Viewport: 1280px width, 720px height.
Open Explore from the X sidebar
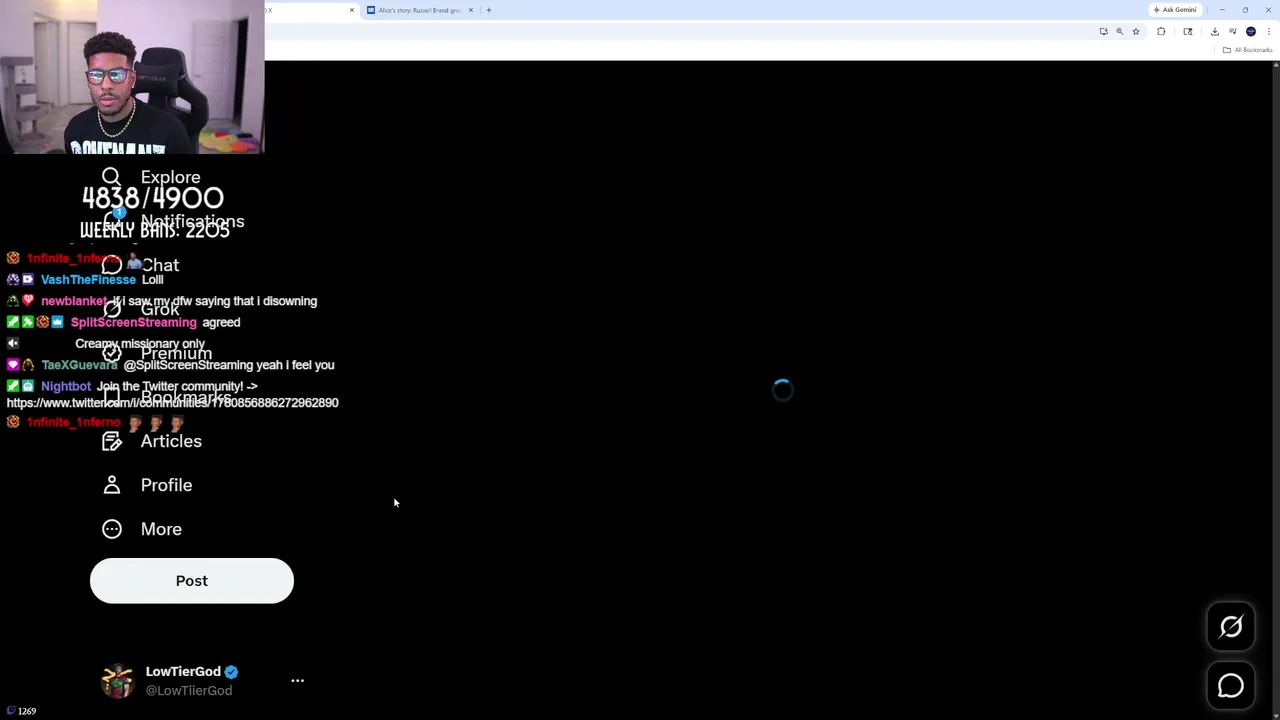152,177
